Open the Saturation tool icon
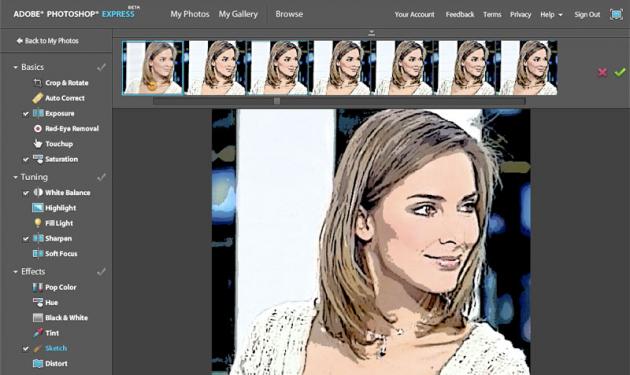 point(38,159)
